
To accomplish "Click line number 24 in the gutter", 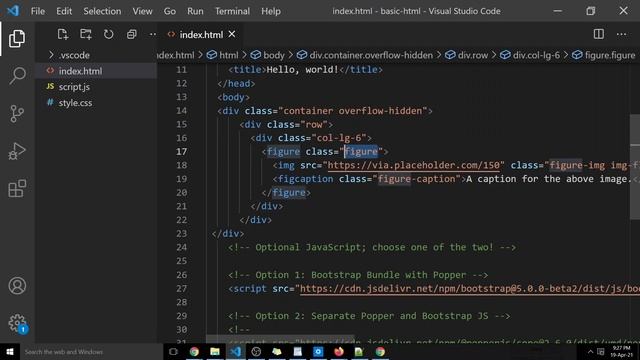I will pyautogui.click(x=182, y=247).
